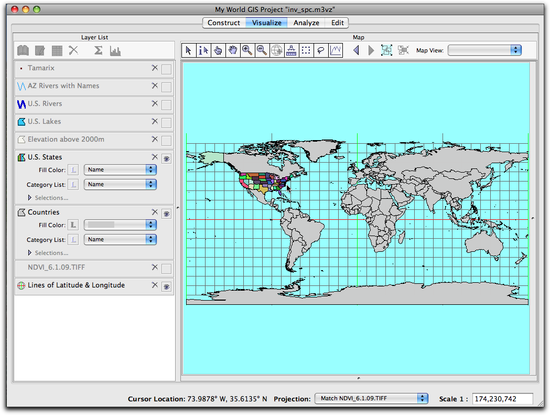The width and height of the screenshot is (550, 415).
Task: Show the NDVI_6.1.09.TIFF layer
Action: [166, 269]
